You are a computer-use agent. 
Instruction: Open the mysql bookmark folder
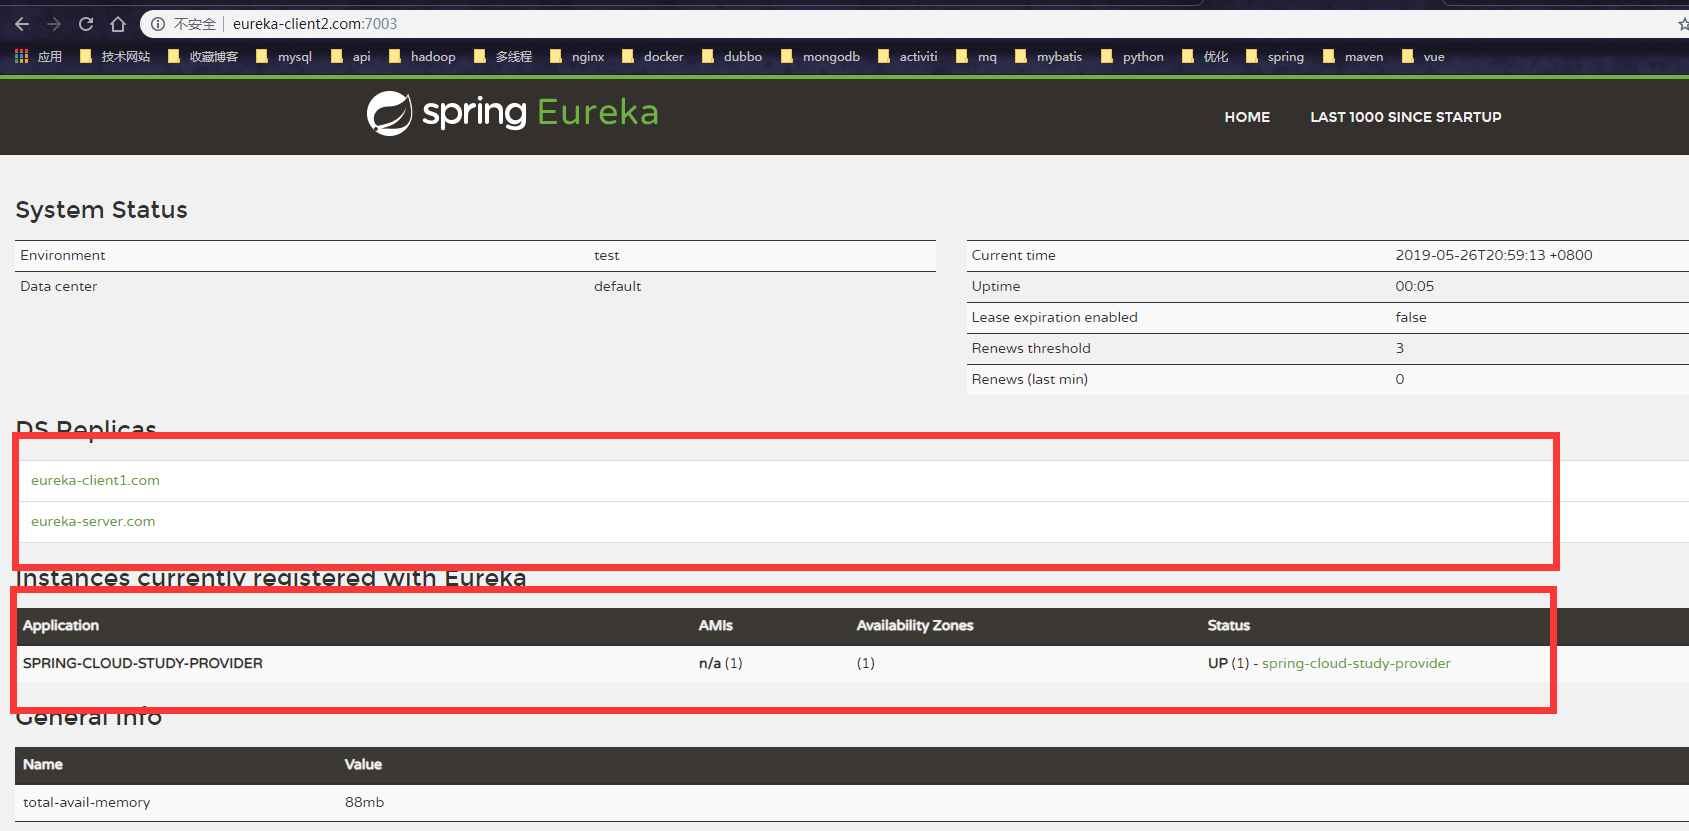(284, 57)
